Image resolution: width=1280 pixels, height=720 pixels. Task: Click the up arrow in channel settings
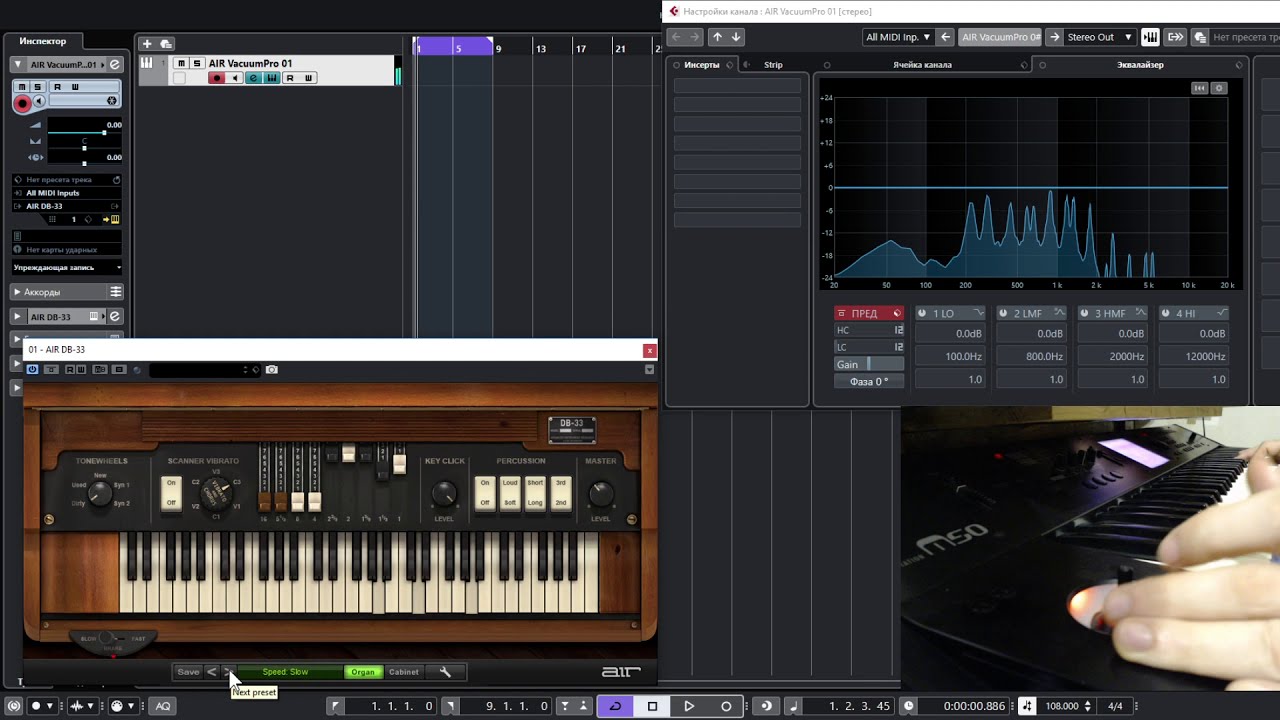coord(717,37)
